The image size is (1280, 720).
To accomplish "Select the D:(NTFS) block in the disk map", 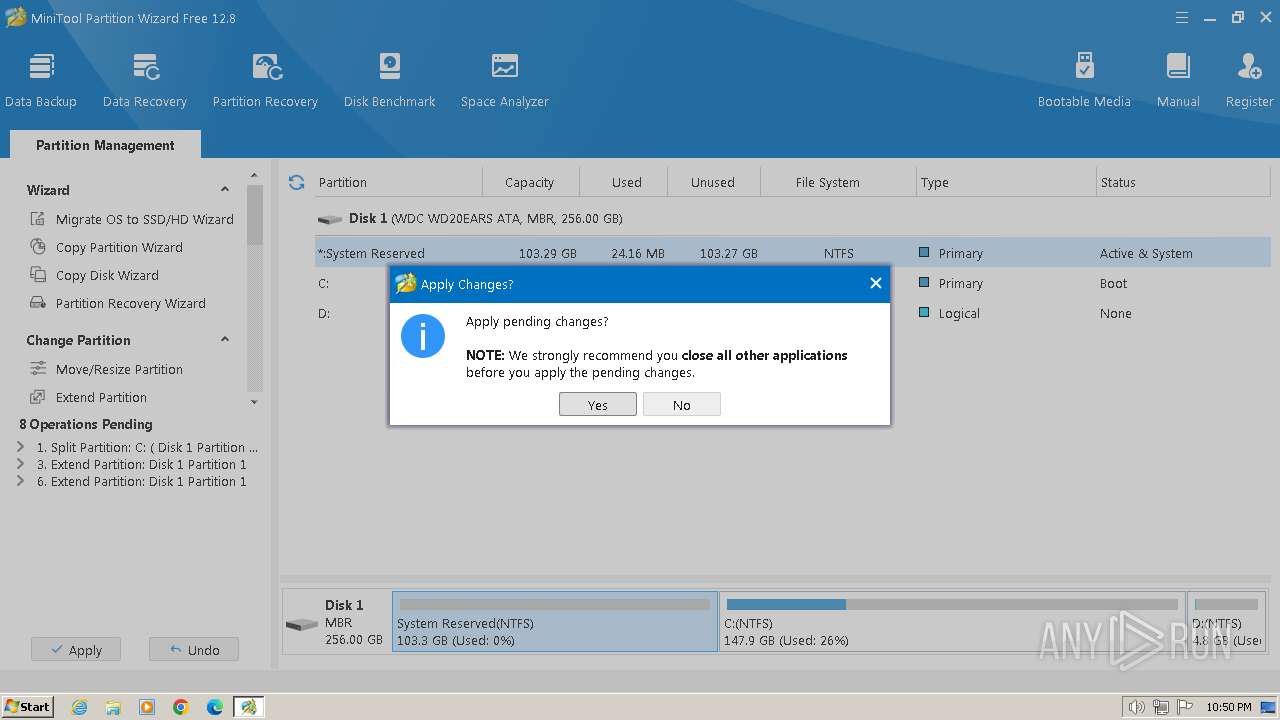I will tap(1226, 622).
